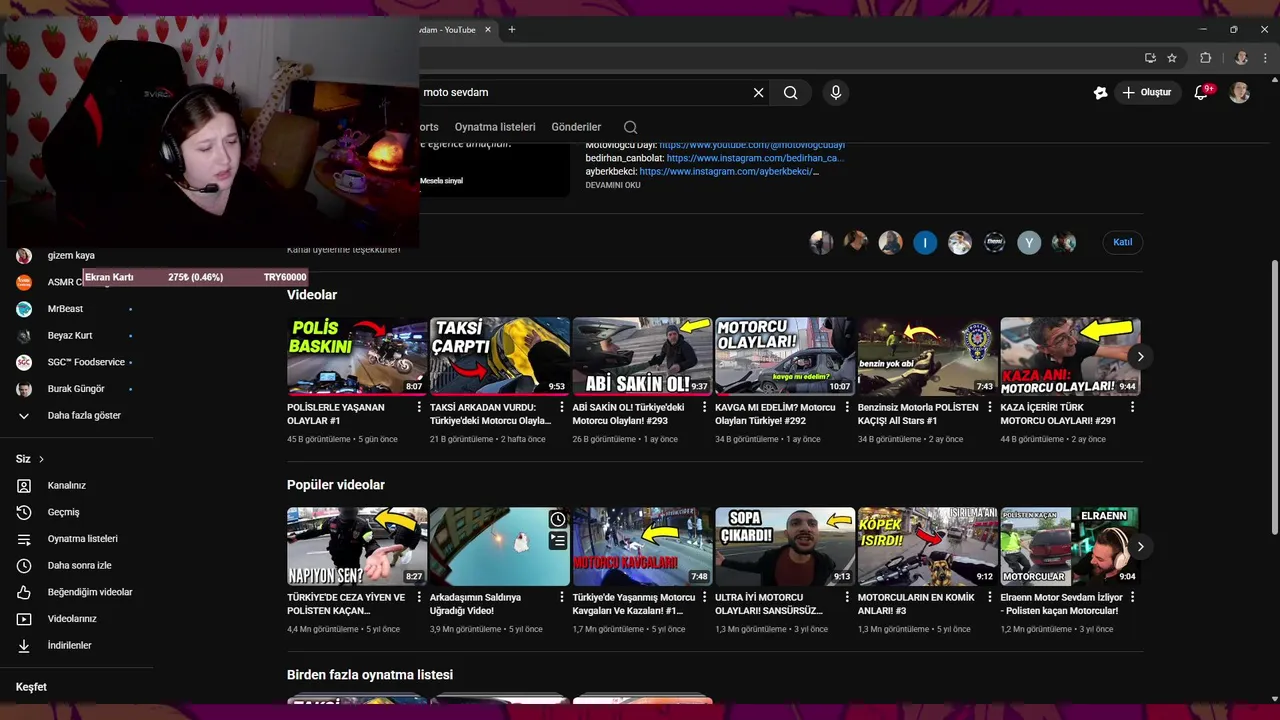
Task: Open Beyaz Kurt subscription channel
Action: tap(76, 335)
